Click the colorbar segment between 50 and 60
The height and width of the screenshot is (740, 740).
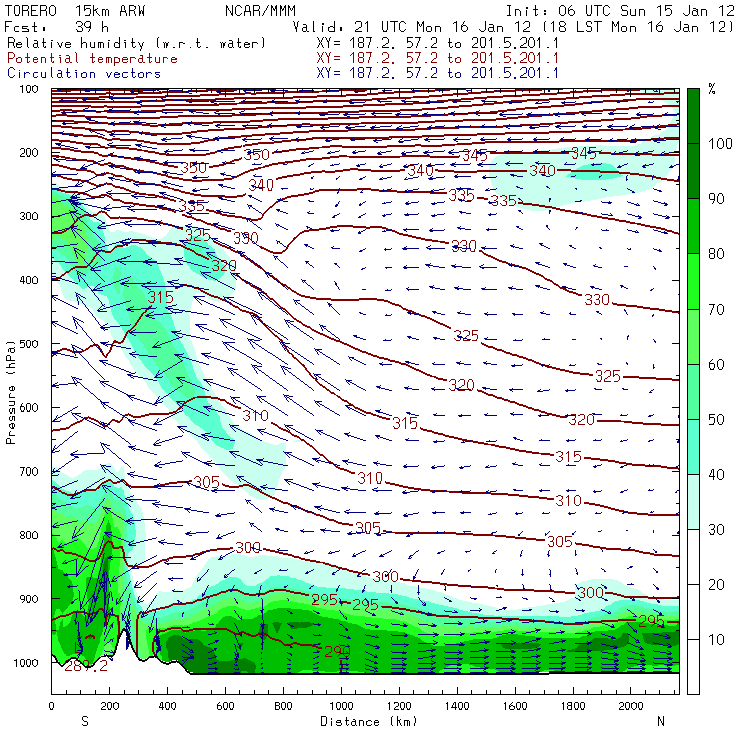(693, 391)
